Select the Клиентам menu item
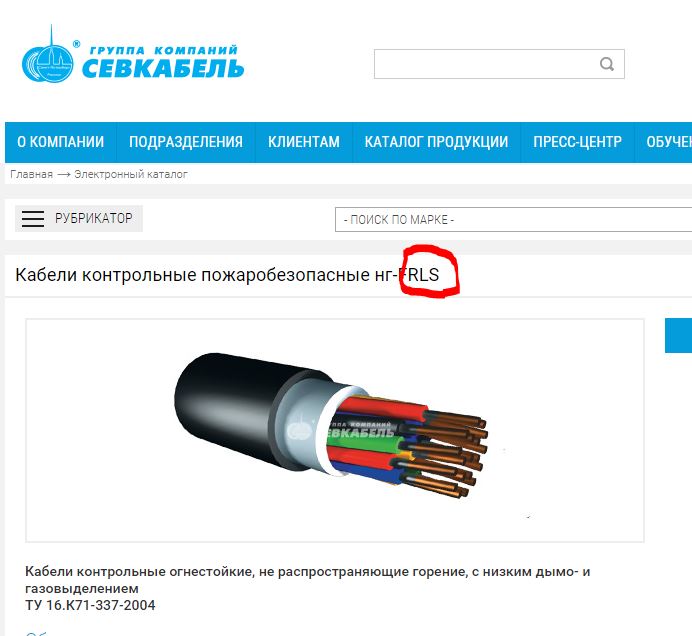The height and width of the screenshot is (636, 692). 304,142
